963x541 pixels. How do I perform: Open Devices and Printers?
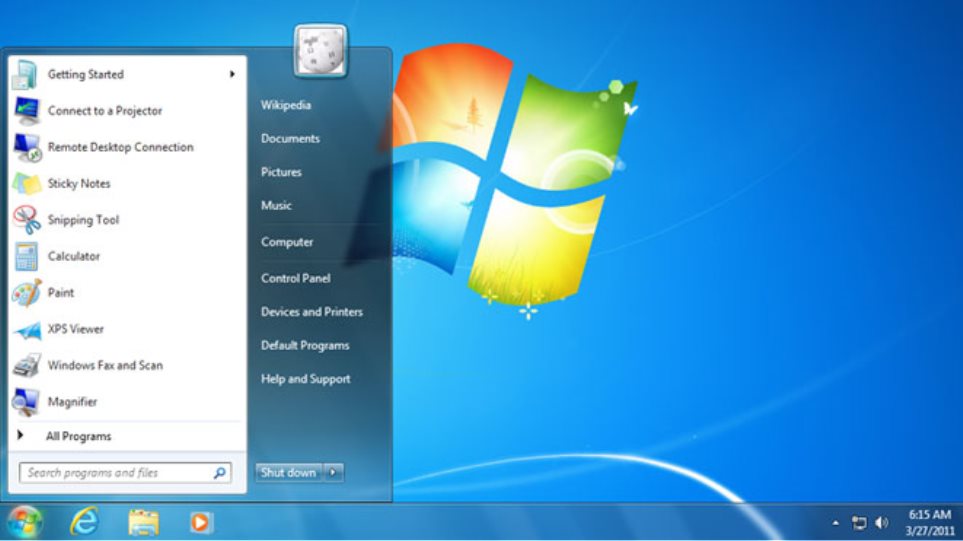tap(312, 312)
